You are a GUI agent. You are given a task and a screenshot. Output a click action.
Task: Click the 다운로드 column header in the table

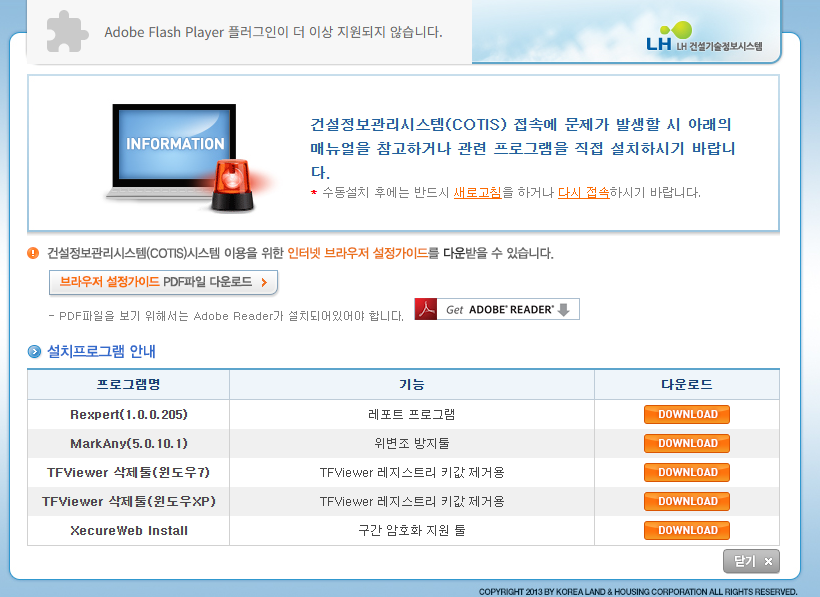[x=686, y=384]
